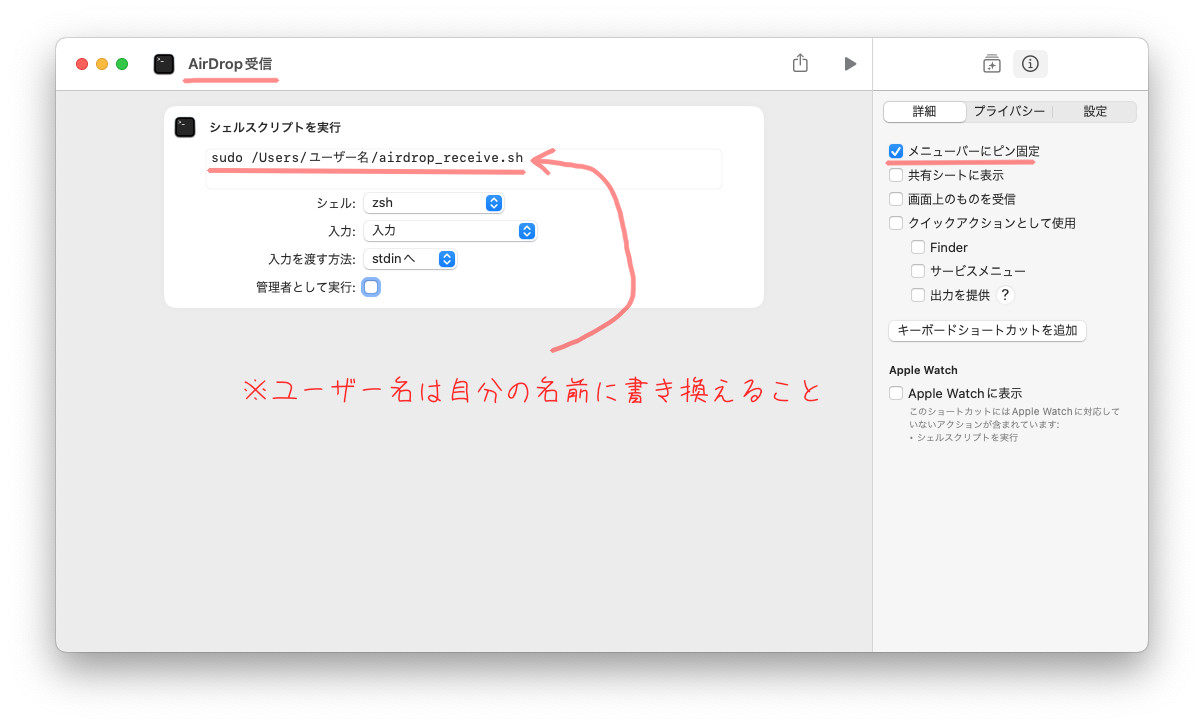Viewport: 1204px width, 726px height.
Task: Click the AirDrop受信 shortcut terminal icon
Action: 164,64
